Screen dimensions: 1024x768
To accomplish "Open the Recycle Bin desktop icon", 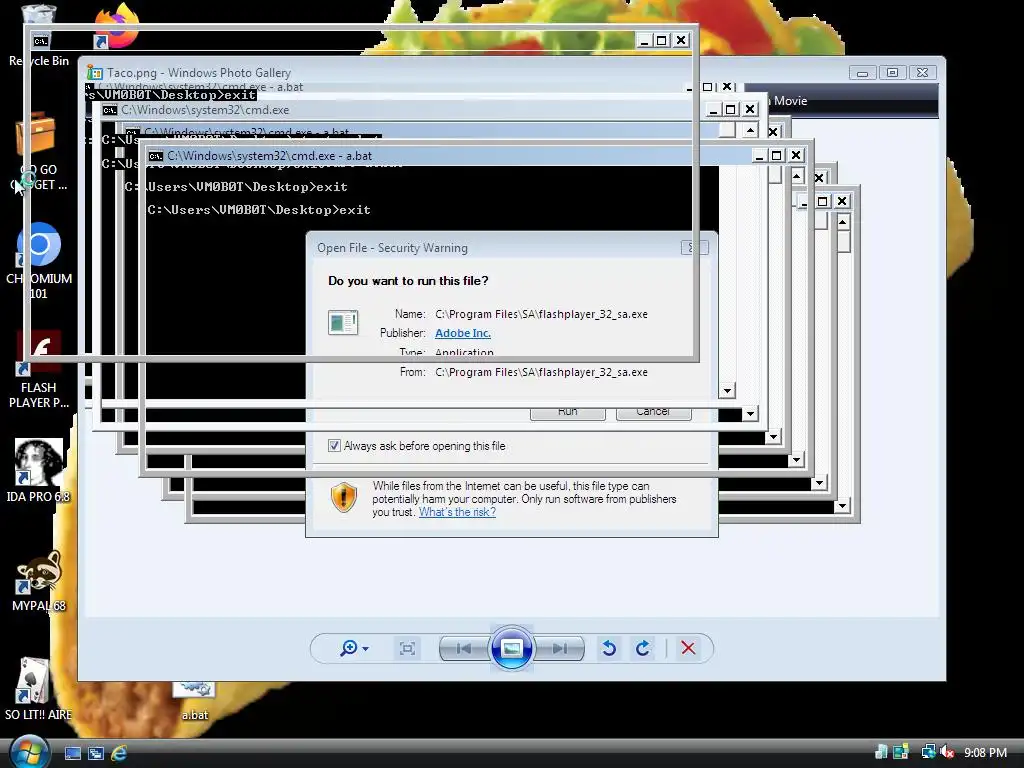I will [x=39, y=36].
